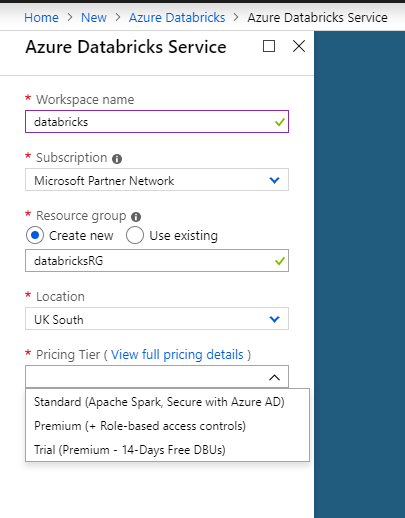Select the Create new radio button
Image resolution: width=405 pixels, height=518 pixels.
[35, 235]
